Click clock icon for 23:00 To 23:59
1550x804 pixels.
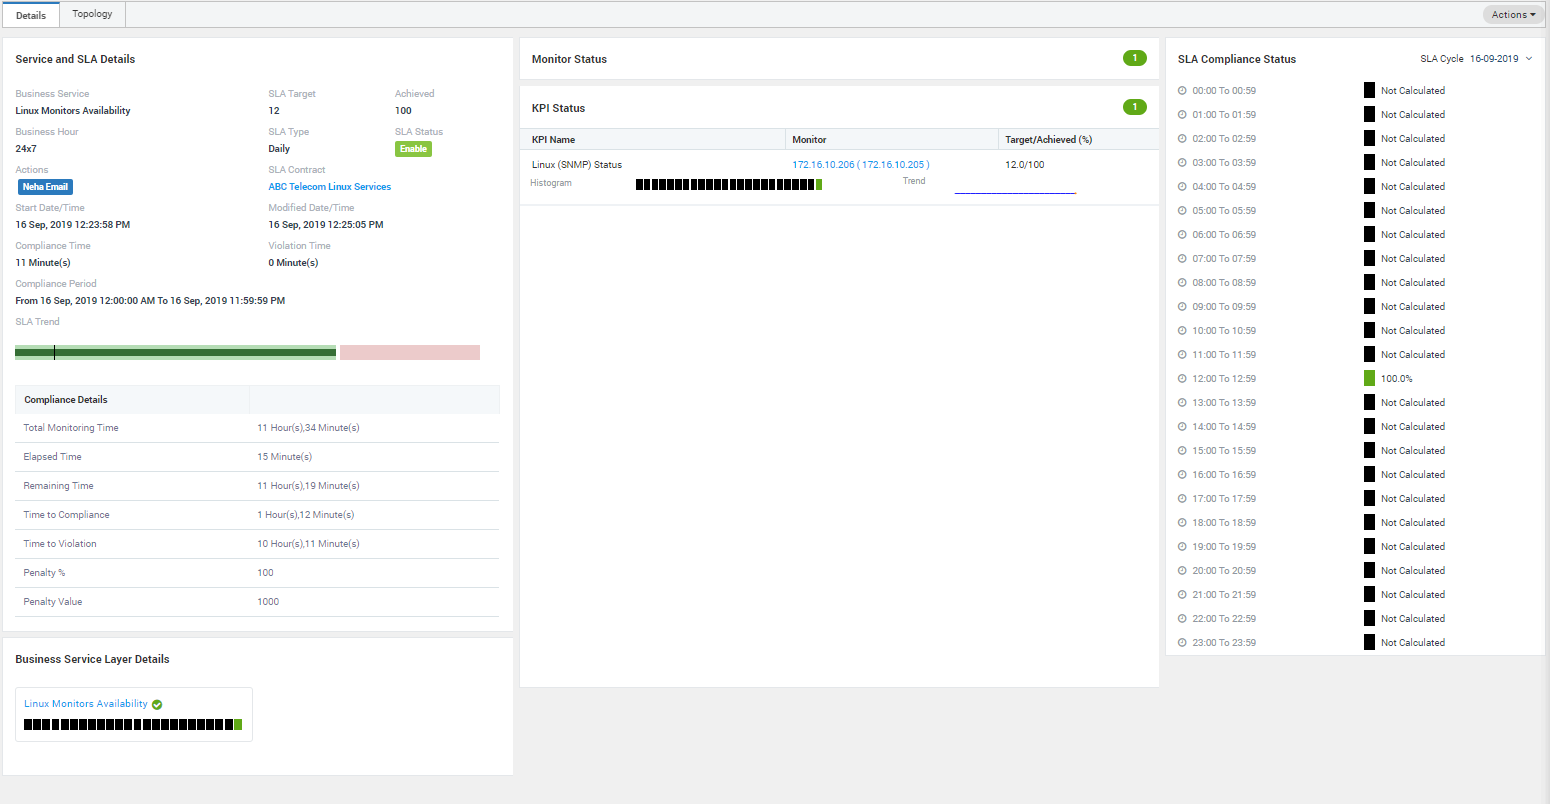tap(1182, 643)
